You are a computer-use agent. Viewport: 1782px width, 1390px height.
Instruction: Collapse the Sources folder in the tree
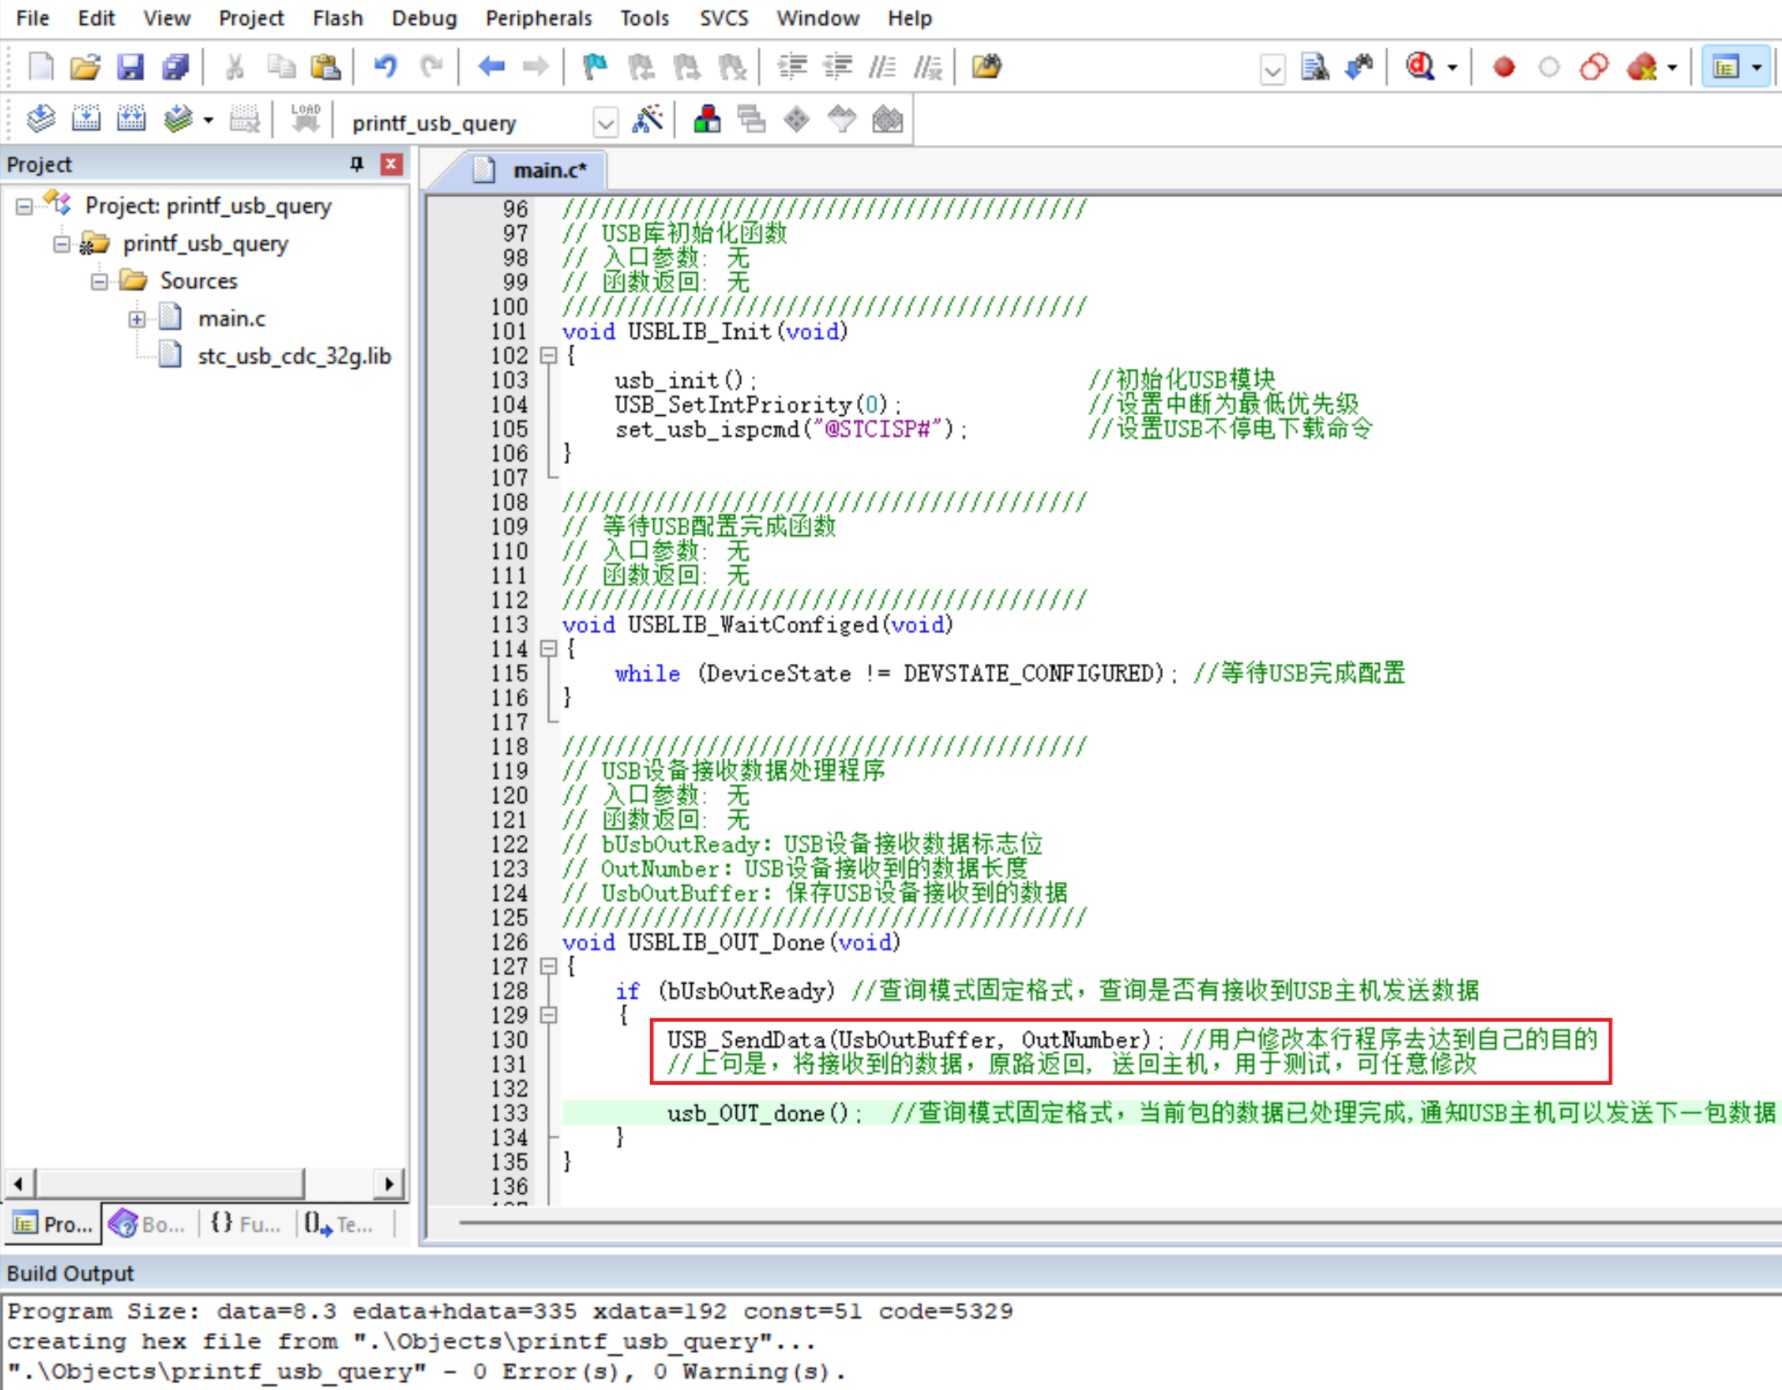(99, 281)
